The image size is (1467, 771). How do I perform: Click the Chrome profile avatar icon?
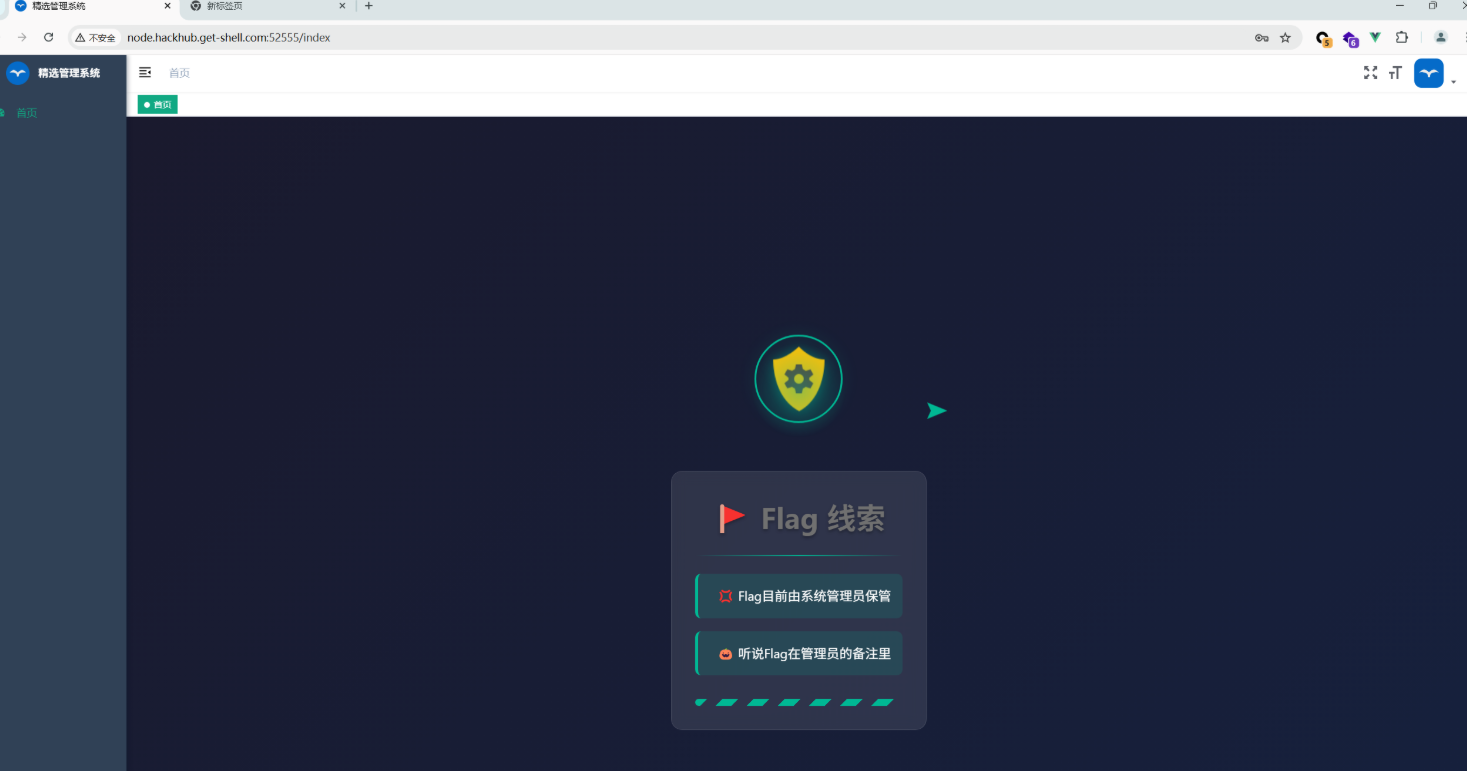point(1440,38)
